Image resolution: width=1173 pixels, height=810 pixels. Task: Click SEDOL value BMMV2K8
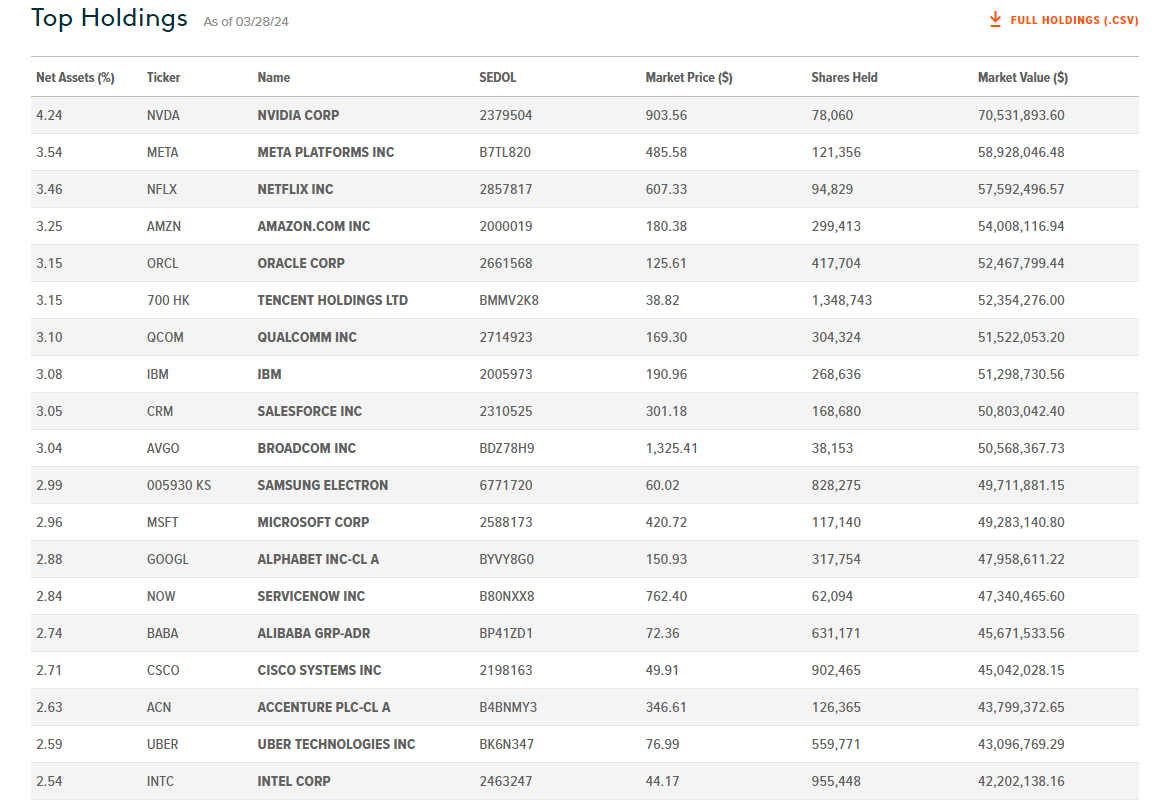(509, 301)
